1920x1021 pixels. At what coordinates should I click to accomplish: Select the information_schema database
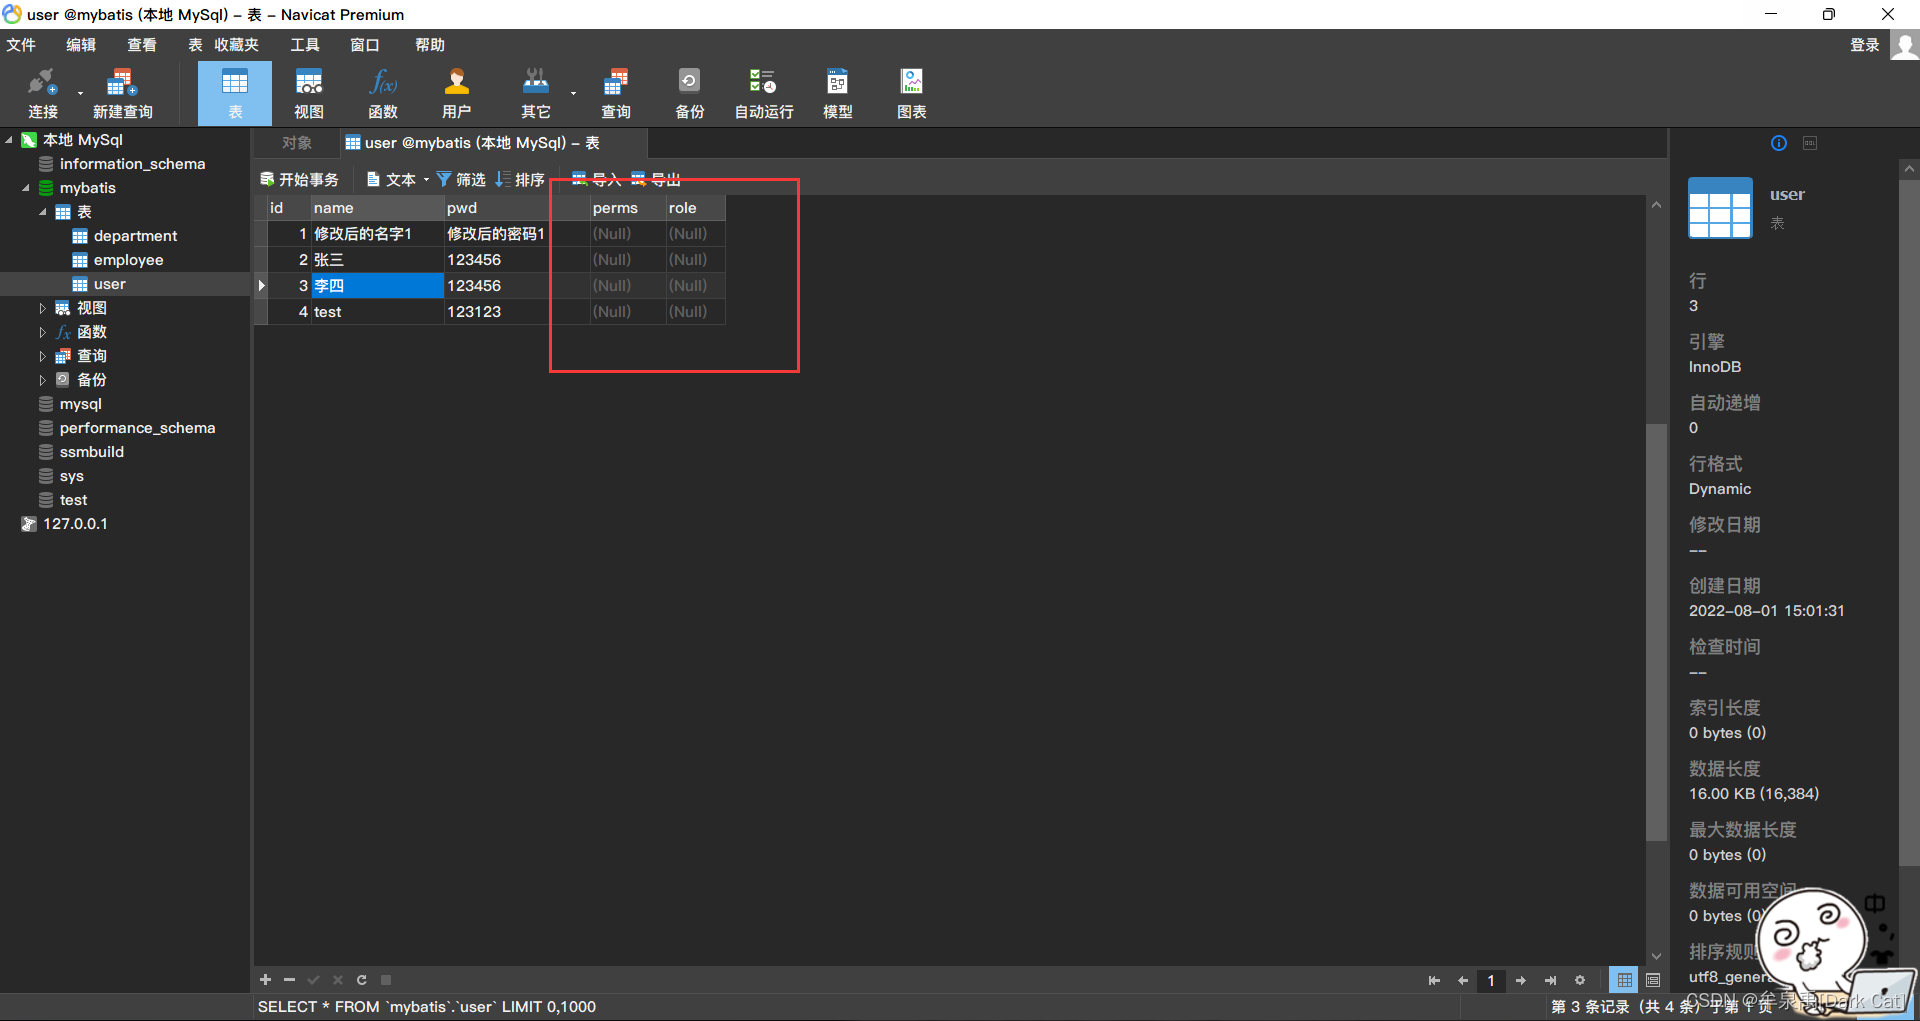(132, 164)
